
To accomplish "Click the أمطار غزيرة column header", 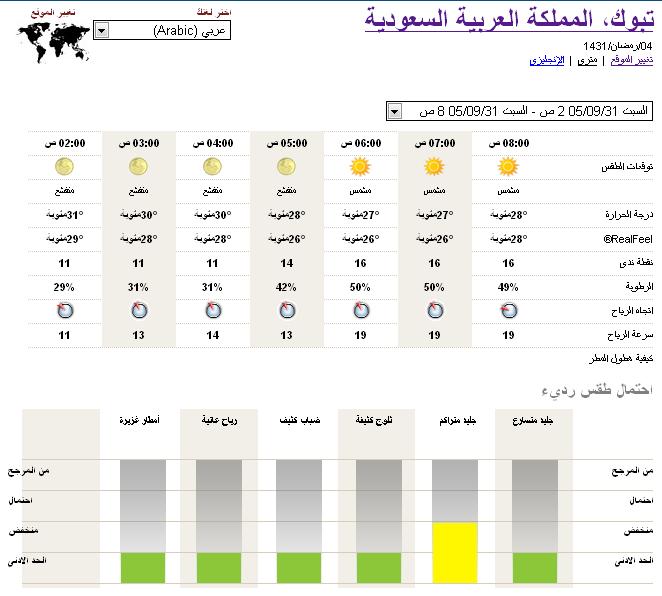I will click(139, 420).
